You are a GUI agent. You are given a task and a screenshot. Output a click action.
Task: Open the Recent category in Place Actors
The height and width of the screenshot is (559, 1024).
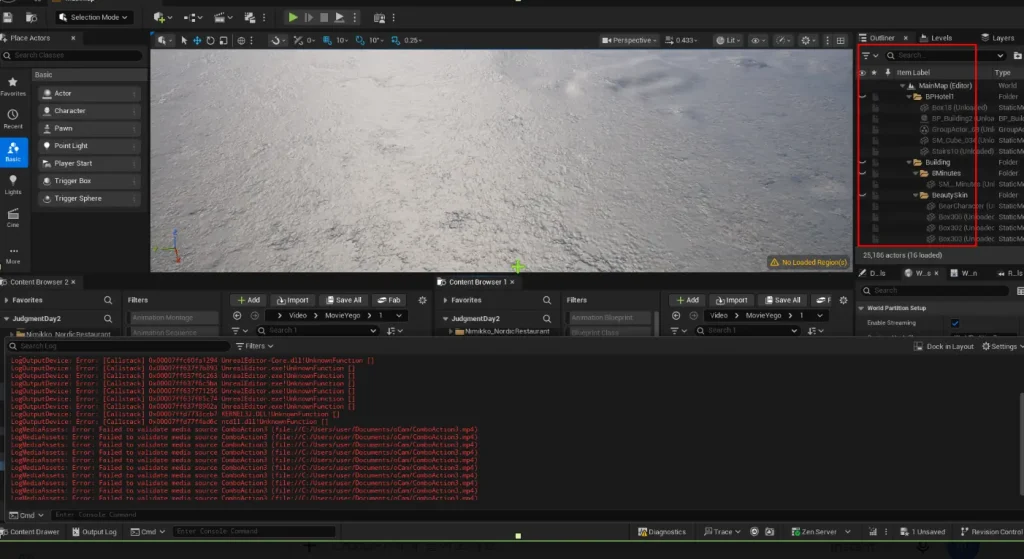coord(13,119)
